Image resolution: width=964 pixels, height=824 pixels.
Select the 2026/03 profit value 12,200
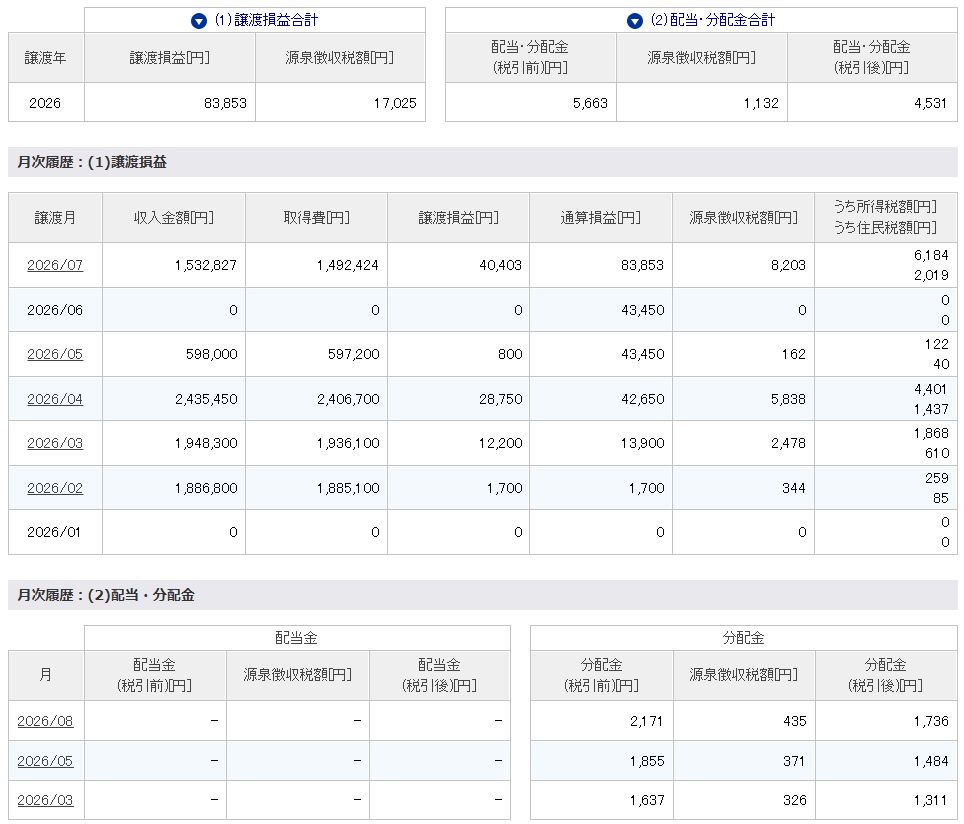500,443
